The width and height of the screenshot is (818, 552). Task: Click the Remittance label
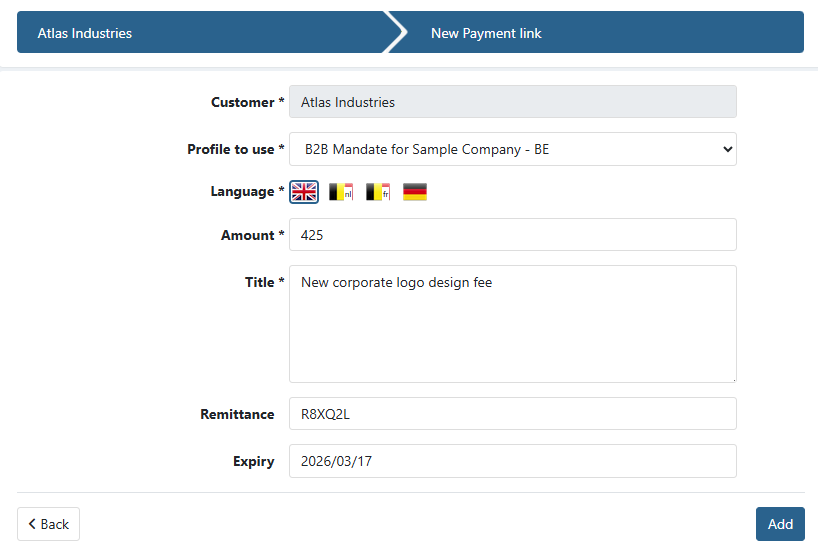pyautogui.click(x=237, y=414)
